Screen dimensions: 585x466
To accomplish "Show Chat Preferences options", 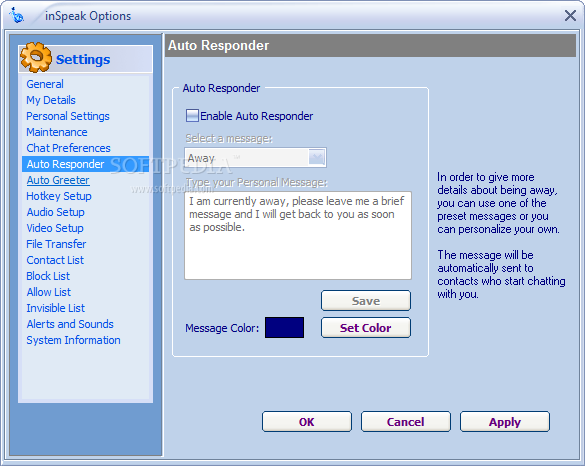I will [x=68, y=148].
